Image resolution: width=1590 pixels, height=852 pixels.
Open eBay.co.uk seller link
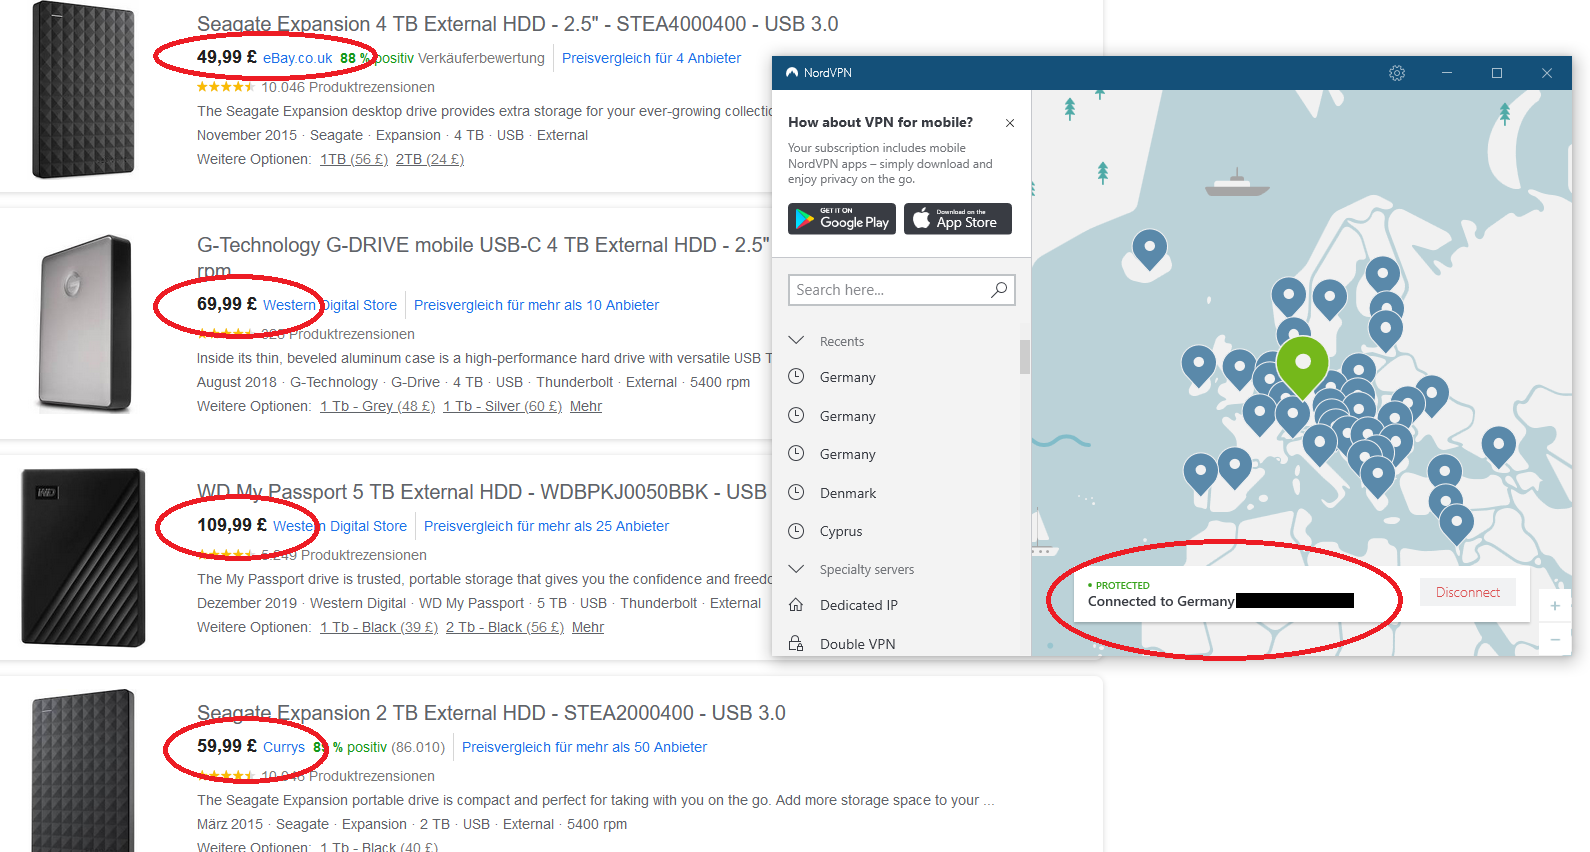tap(297, 58)
